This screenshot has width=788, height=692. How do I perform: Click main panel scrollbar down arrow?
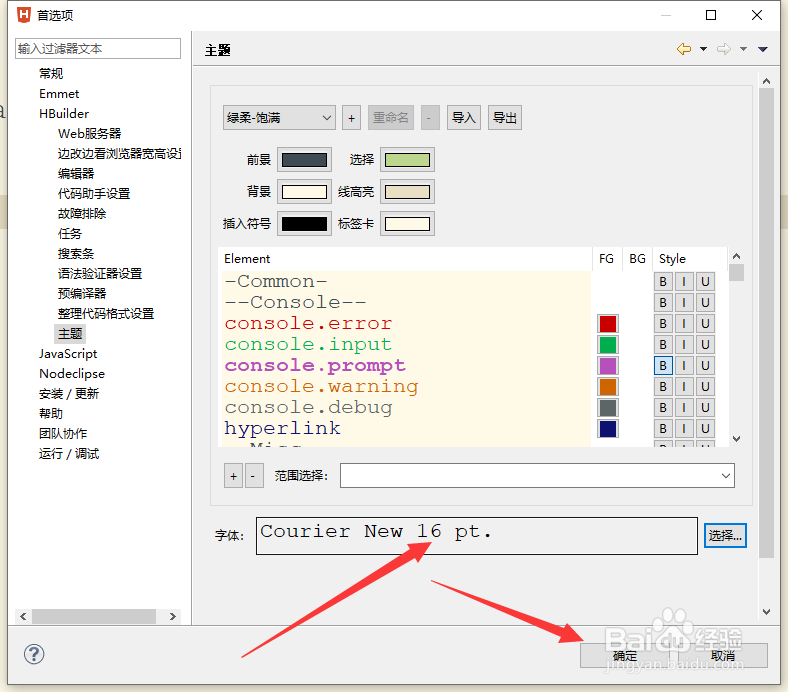(766, 612)
